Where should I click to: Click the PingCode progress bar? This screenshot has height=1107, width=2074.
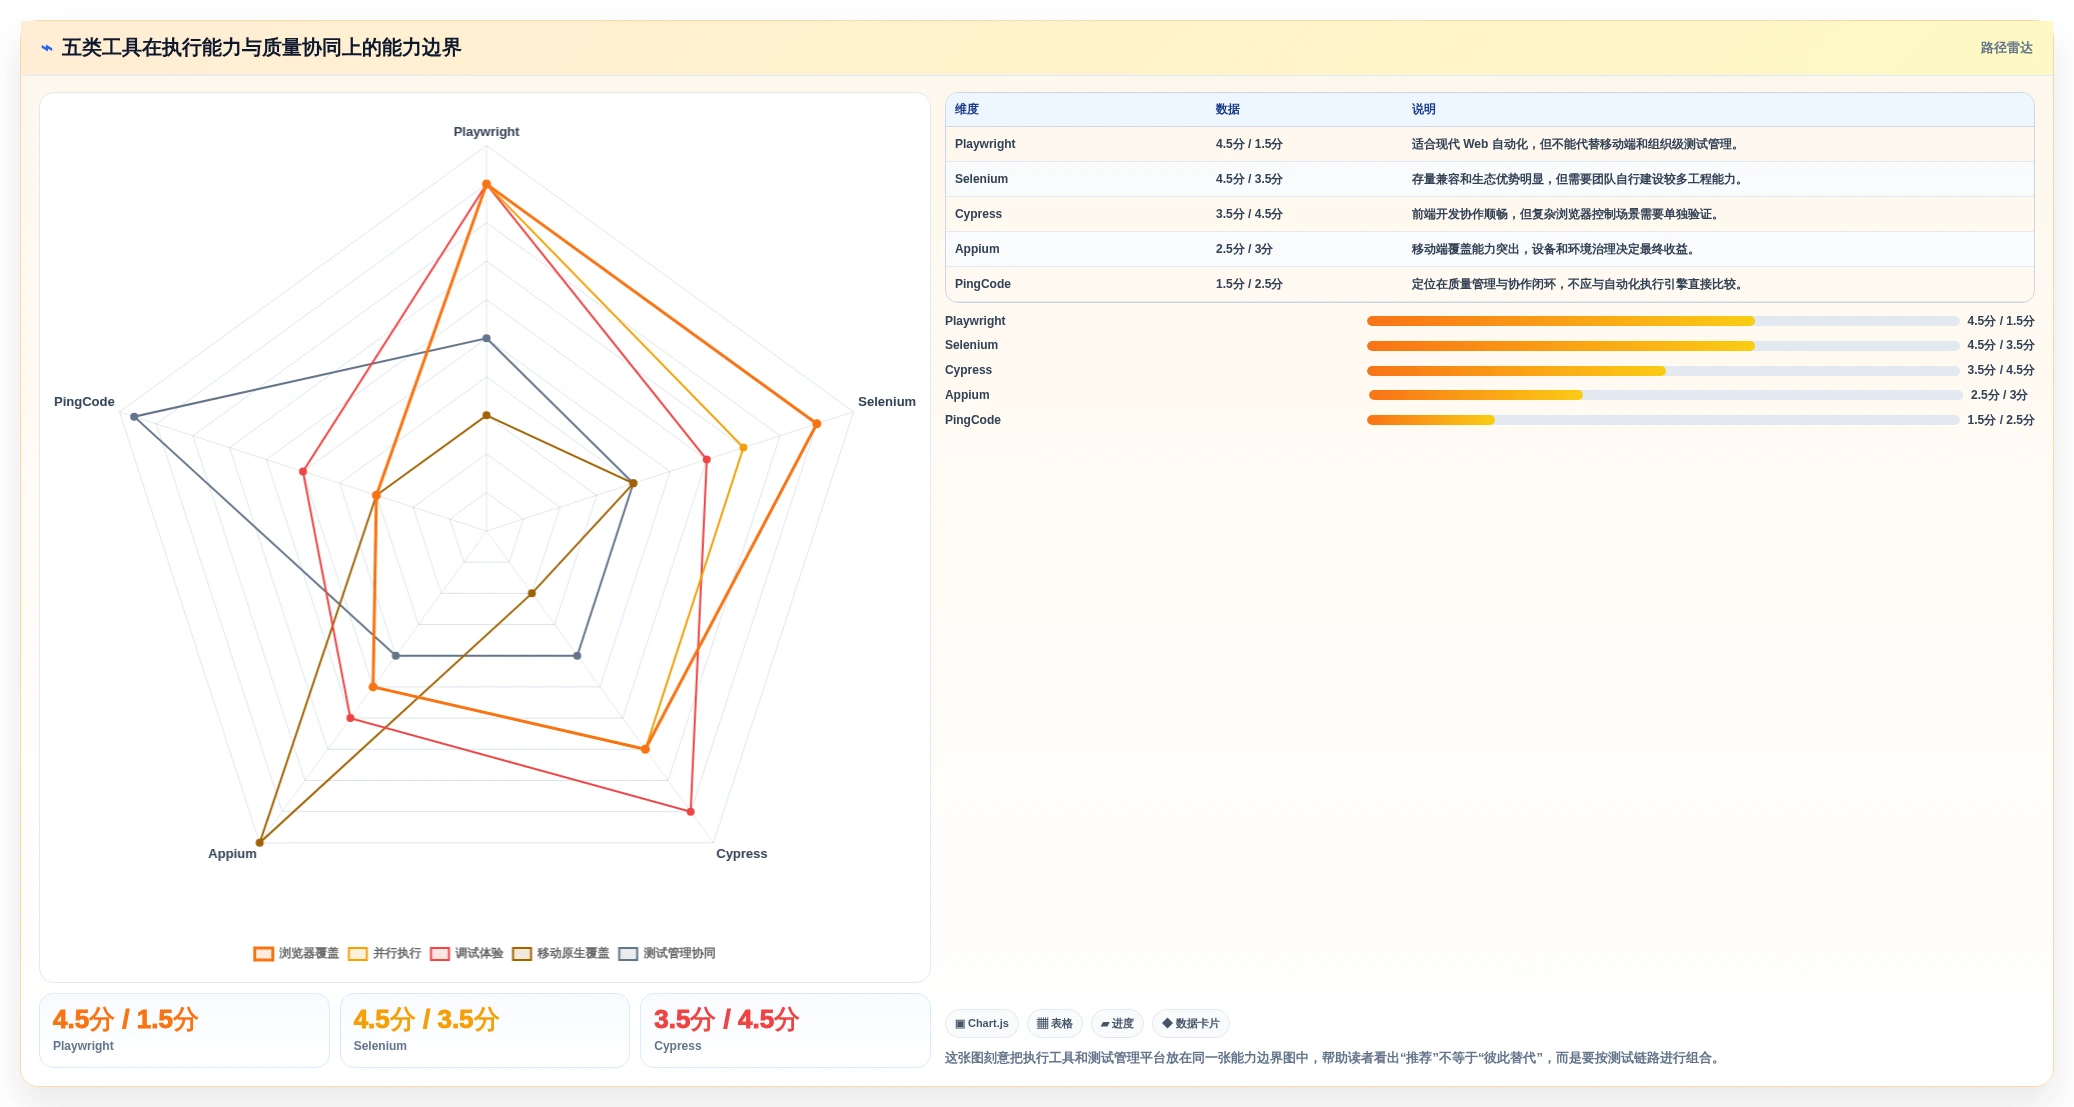(1662, 420)
